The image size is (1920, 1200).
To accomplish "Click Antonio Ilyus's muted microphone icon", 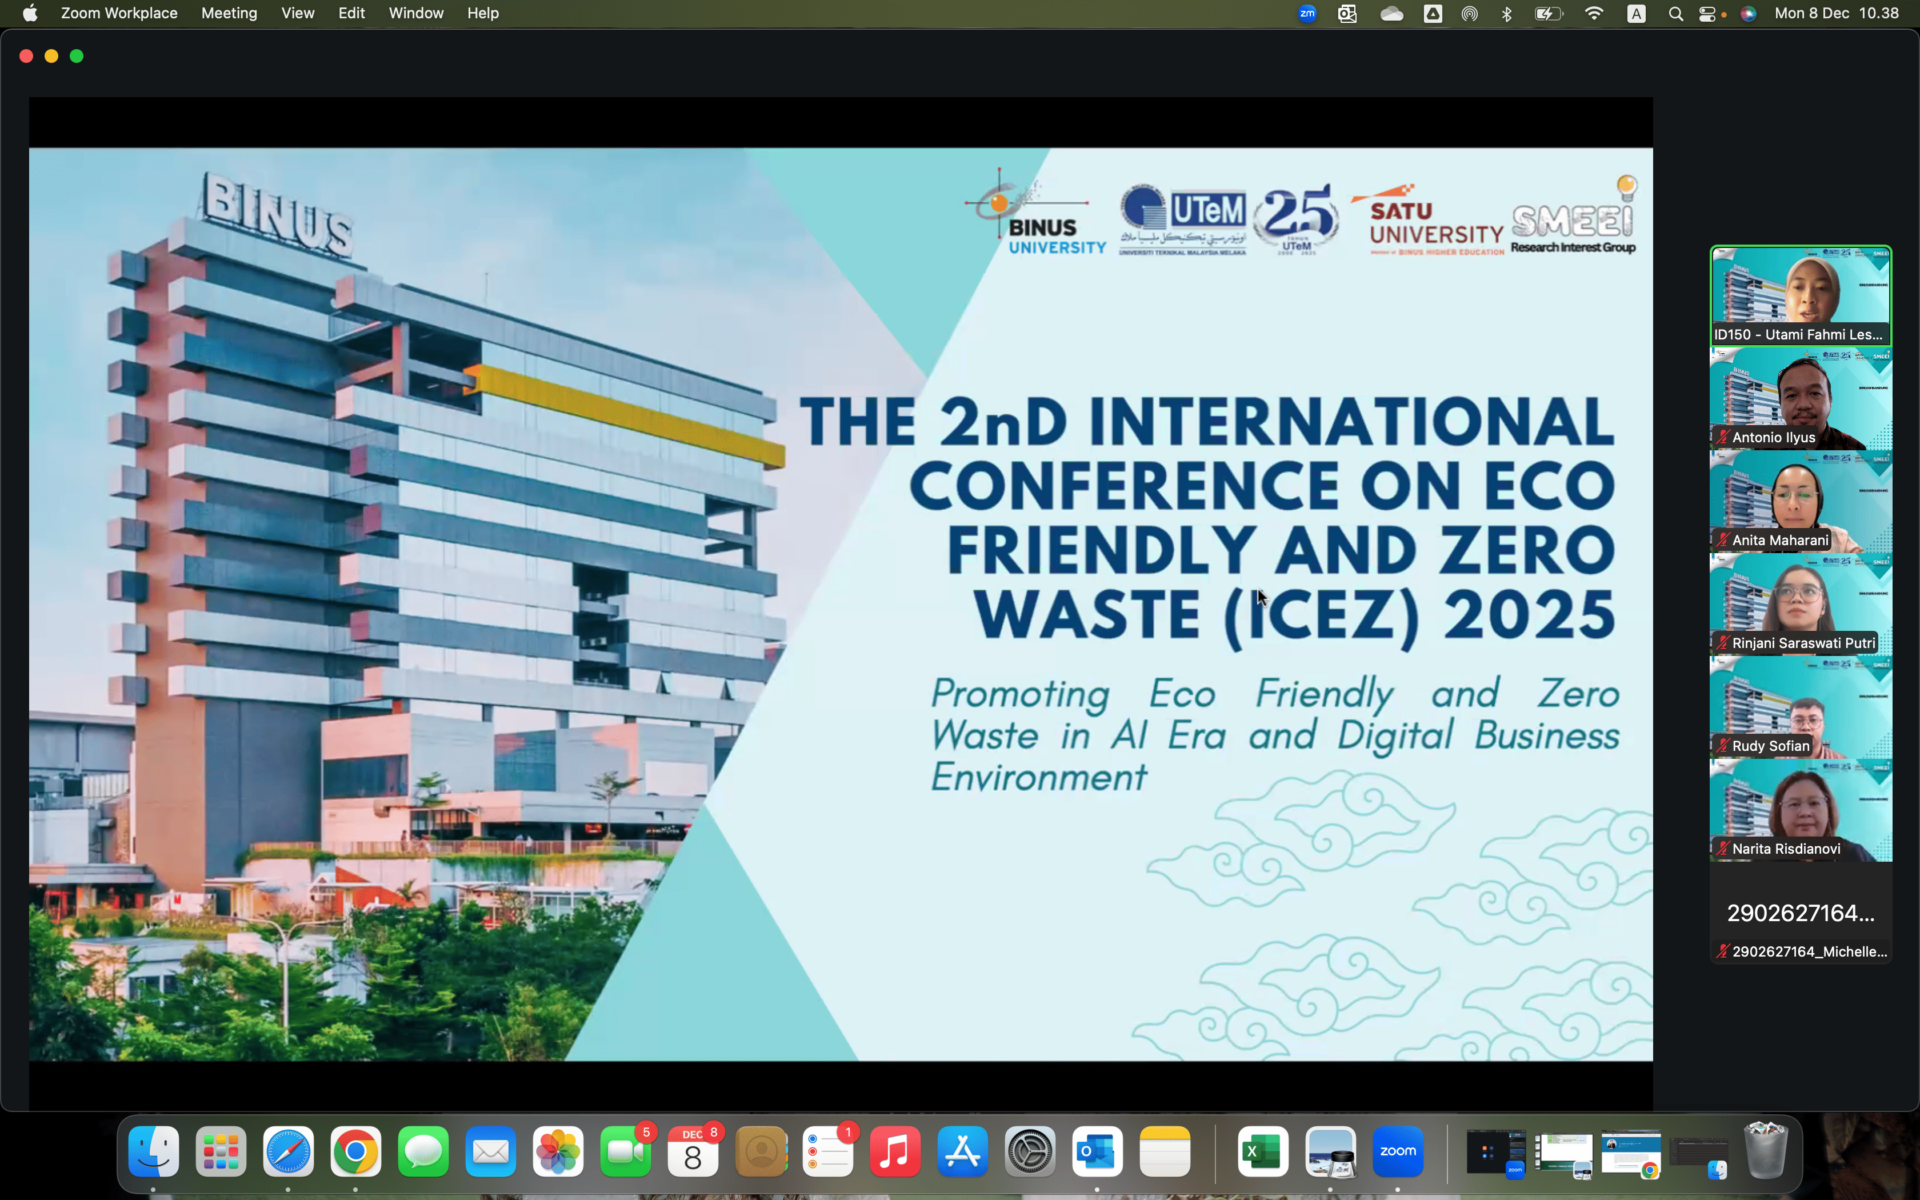I will (x=1722, y=437).
